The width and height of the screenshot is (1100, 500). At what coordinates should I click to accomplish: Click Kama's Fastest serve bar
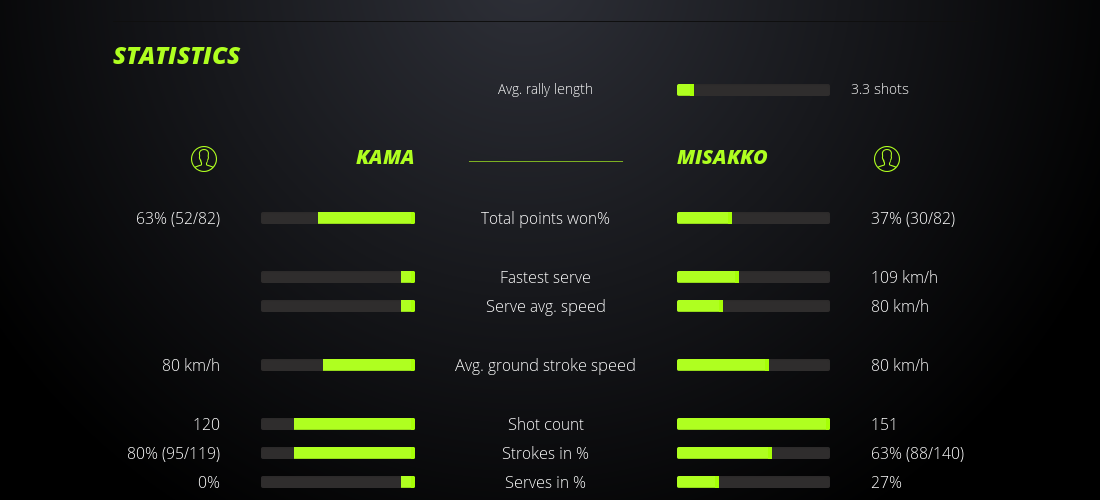pos(338,277)
